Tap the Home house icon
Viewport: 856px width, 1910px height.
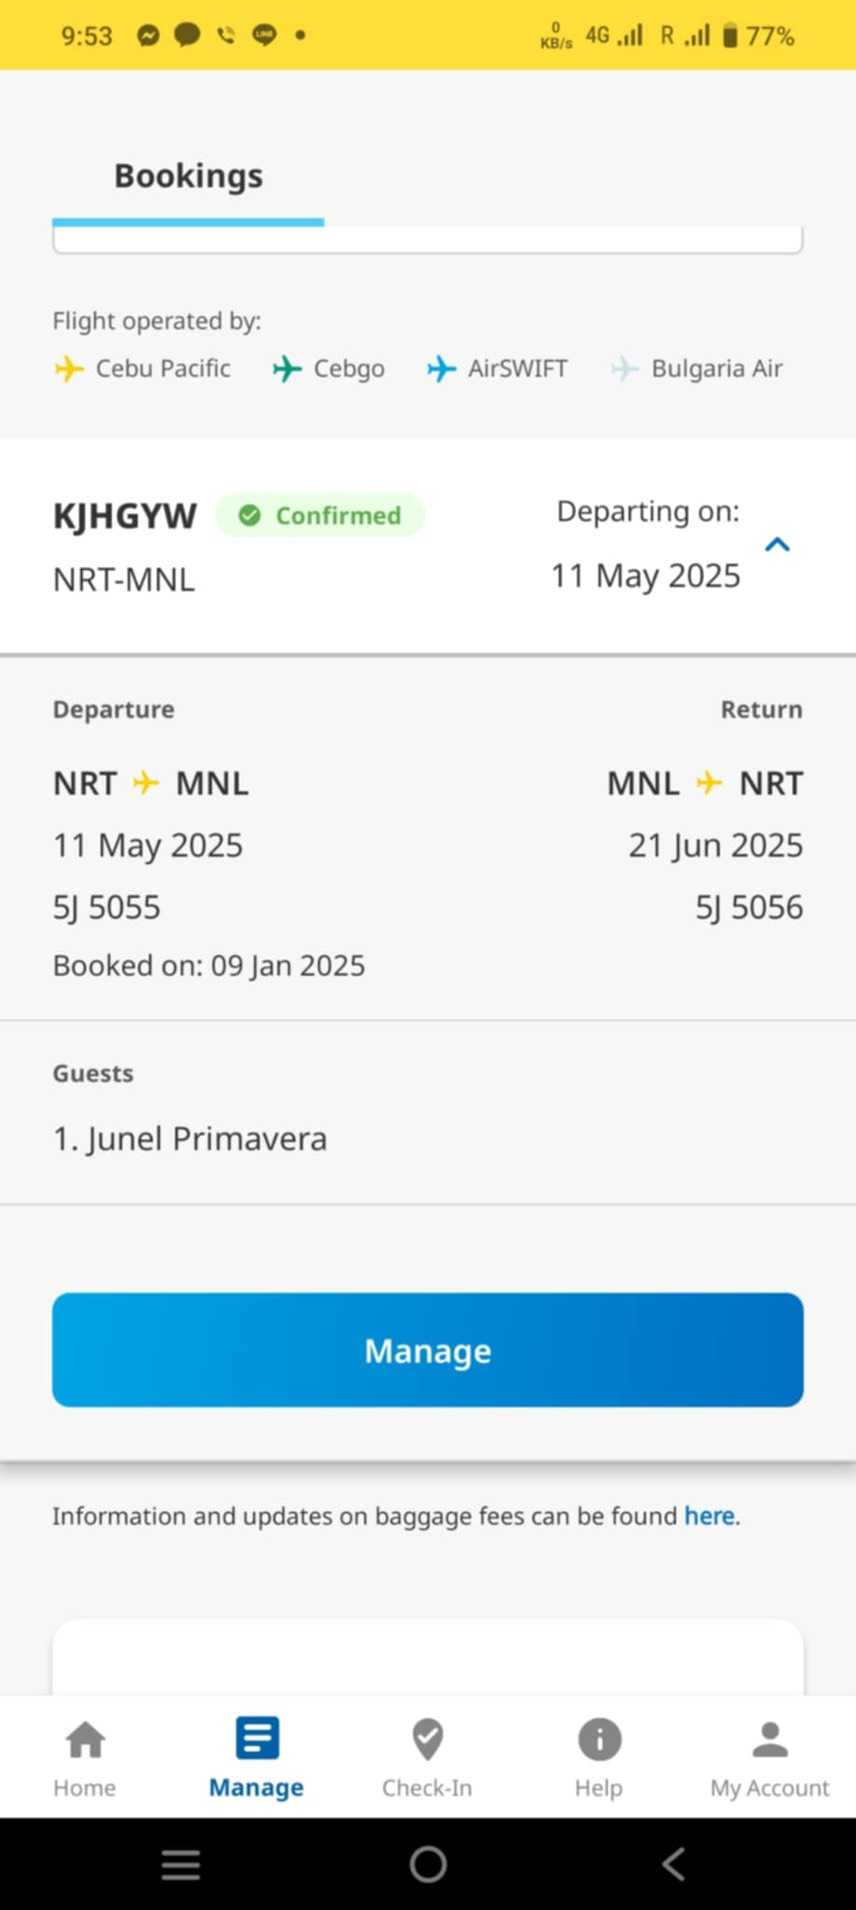85,1740
